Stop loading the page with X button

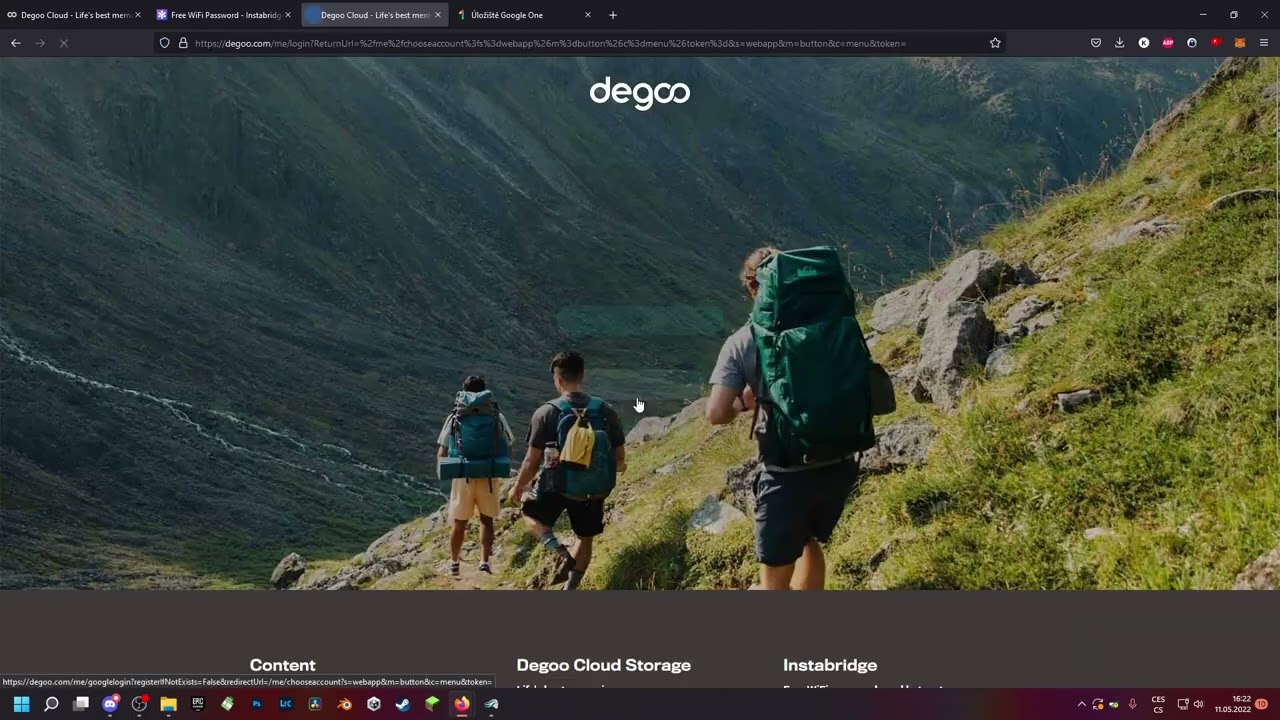pos(64,43)
